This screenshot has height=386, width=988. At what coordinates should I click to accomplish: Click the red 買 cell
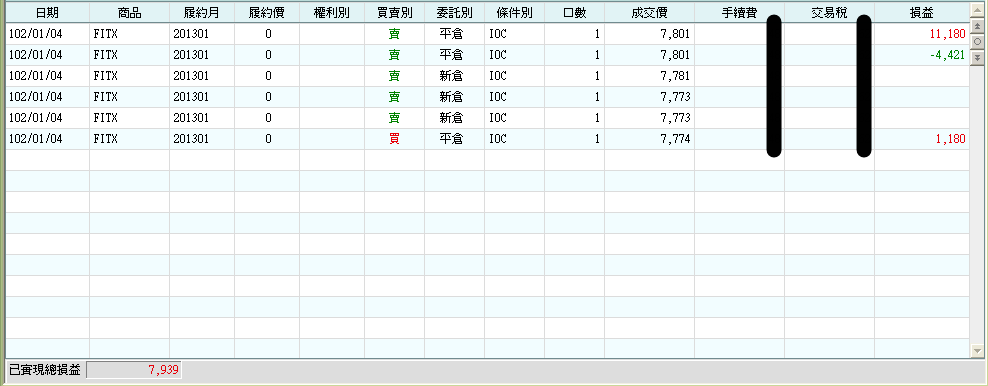pos(394,139)
